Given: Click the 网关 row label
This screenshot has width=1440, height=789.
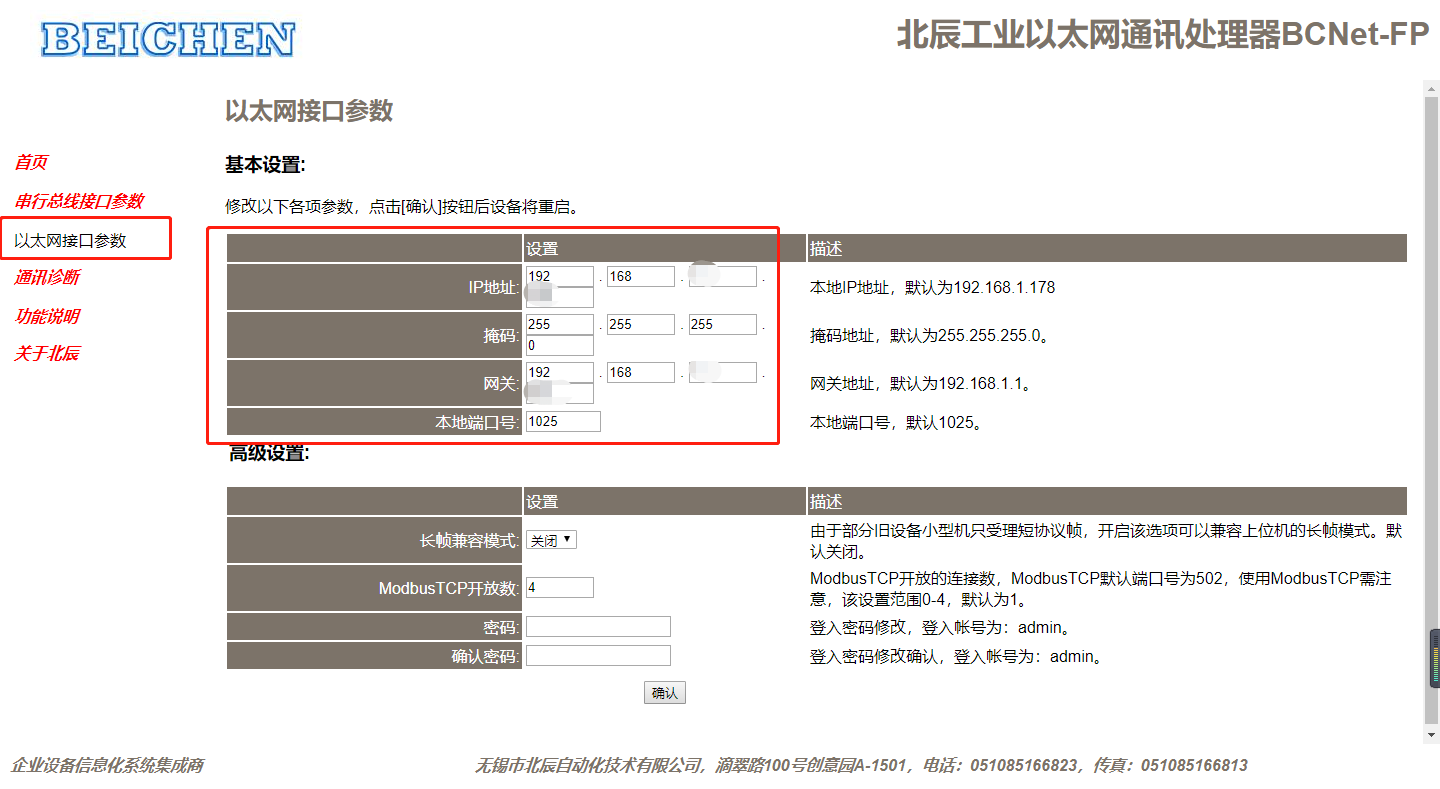Looking at the screenshot, I should (501, 384).
